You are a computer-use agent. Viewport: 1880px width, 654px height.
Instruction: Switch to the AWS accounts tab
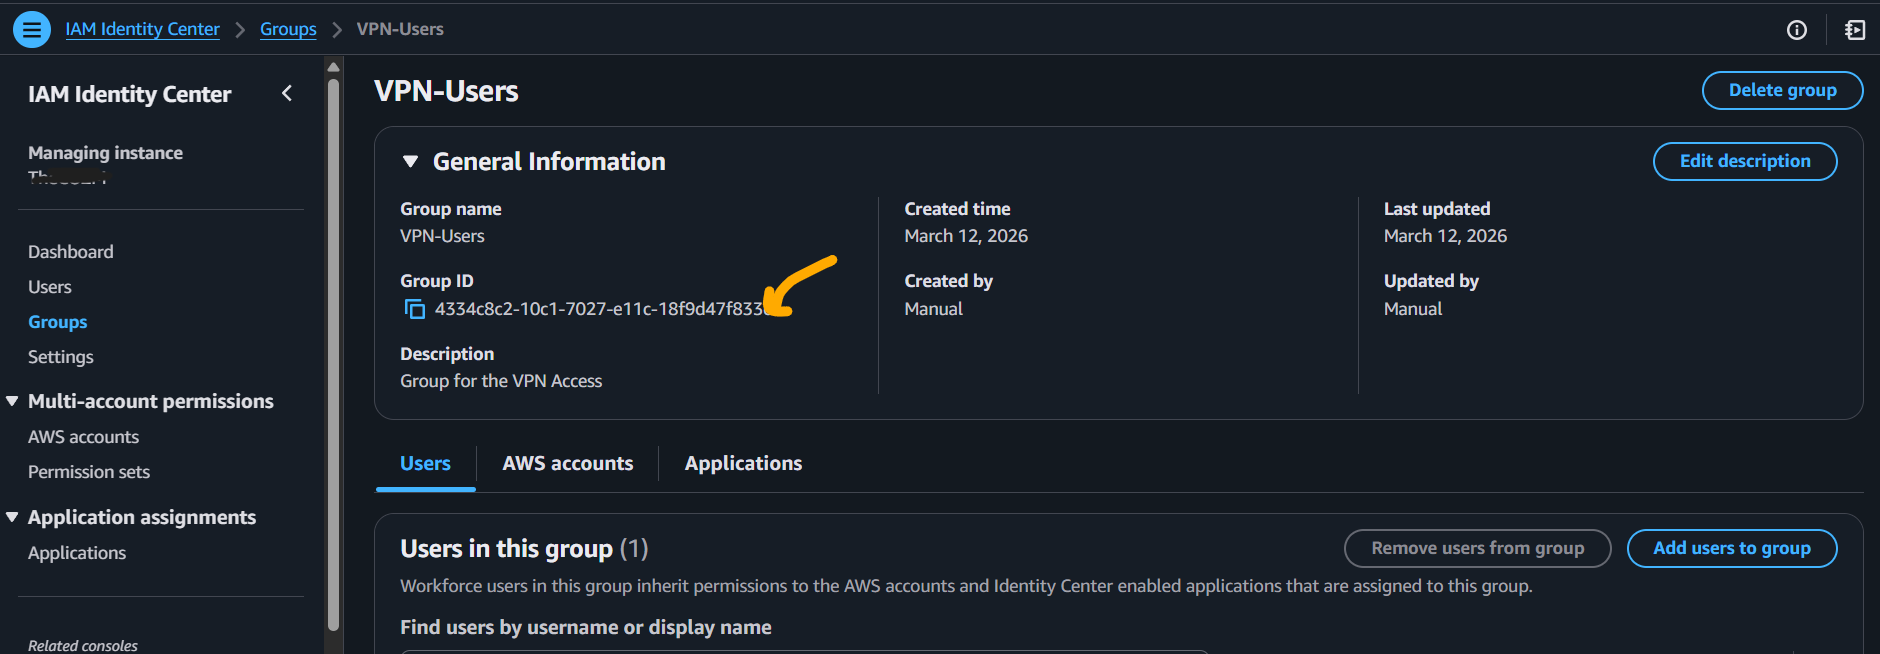click(568, 463)
